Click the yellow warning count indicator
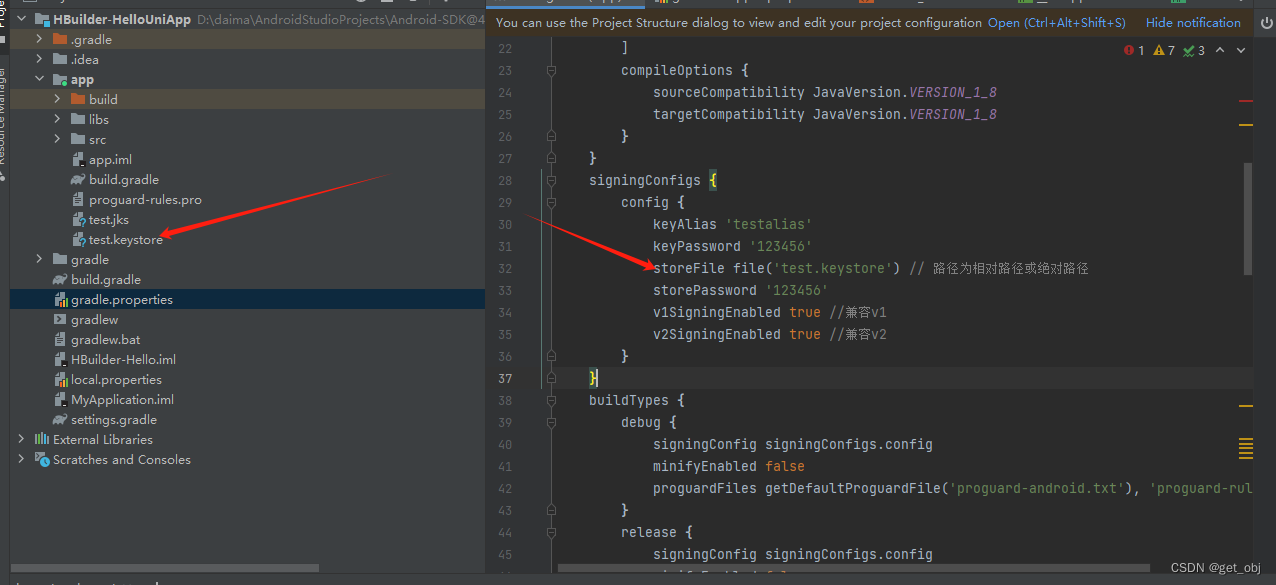1276x585 pixels. 1164,50
